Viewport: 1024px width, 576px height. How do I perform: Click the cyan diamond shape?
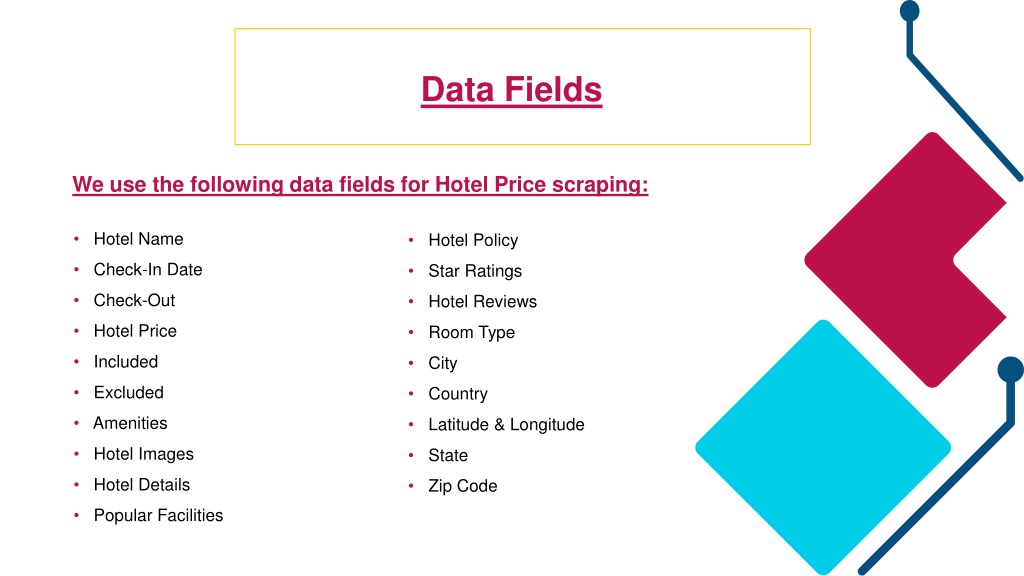(x=823, y=447)
